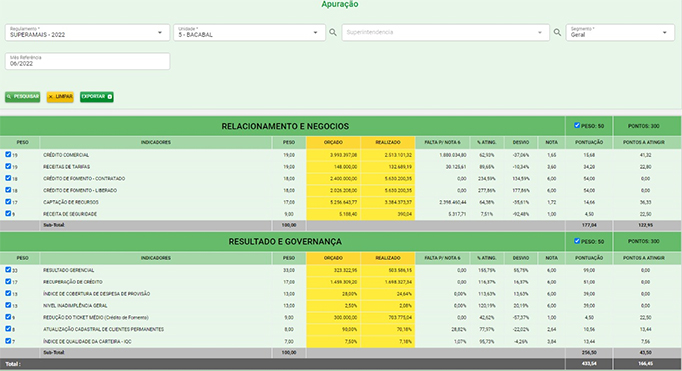Click the PONTOS A ATINGIR header in Relacionamento table
Viewport: 682px width, 371px height.
644,143
